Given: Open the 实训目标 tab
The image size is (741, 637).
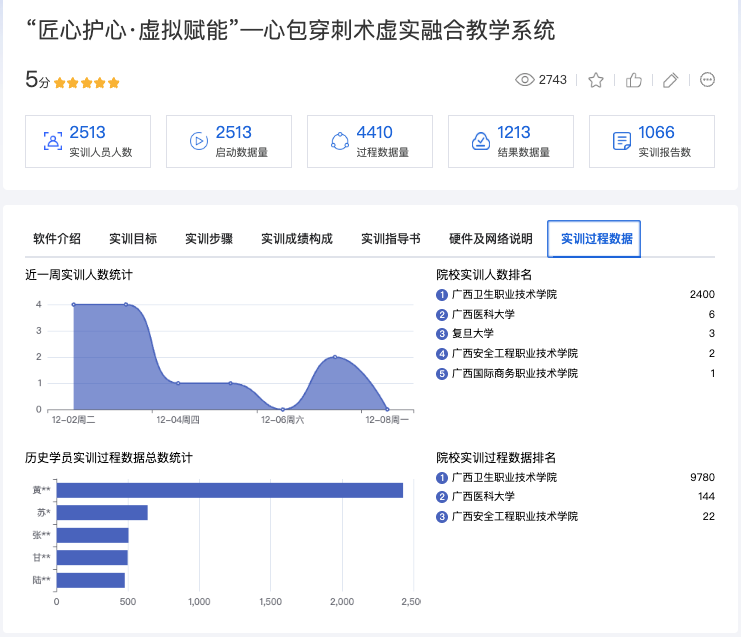Looking at the screenshot, I should coord(133,239).
